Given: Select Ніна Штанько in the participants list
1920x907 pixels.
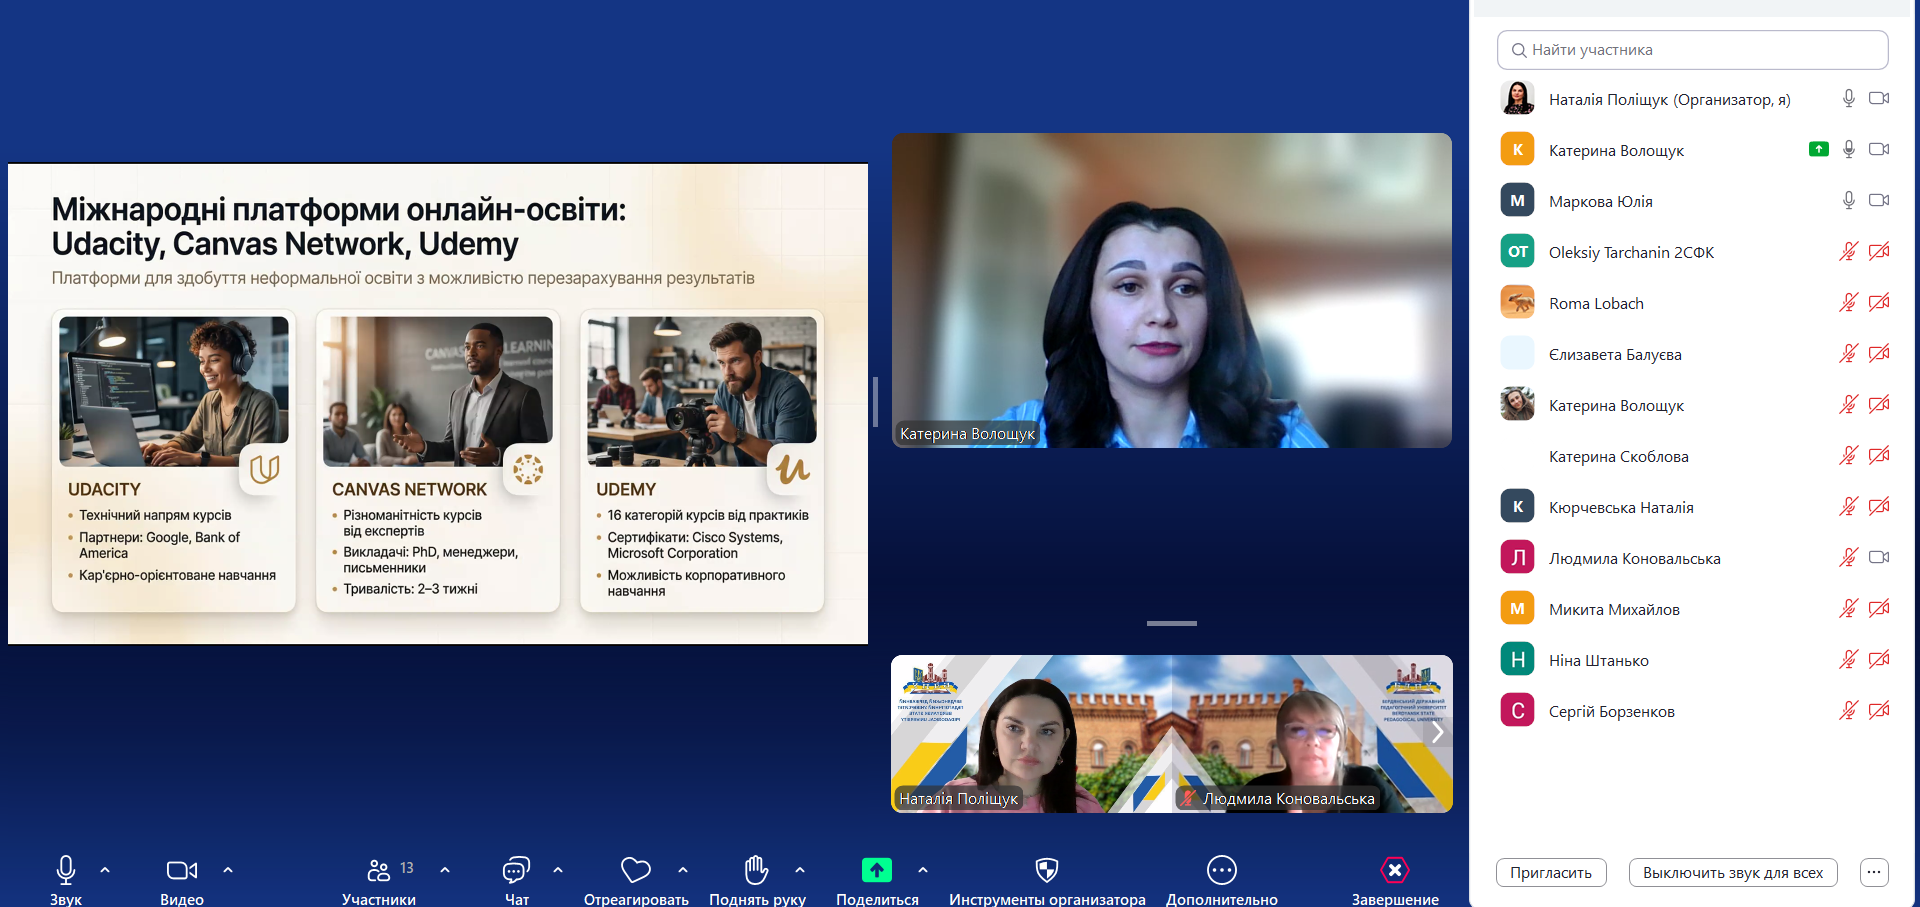Looking at the screenshot, I should coord(1598,661).
